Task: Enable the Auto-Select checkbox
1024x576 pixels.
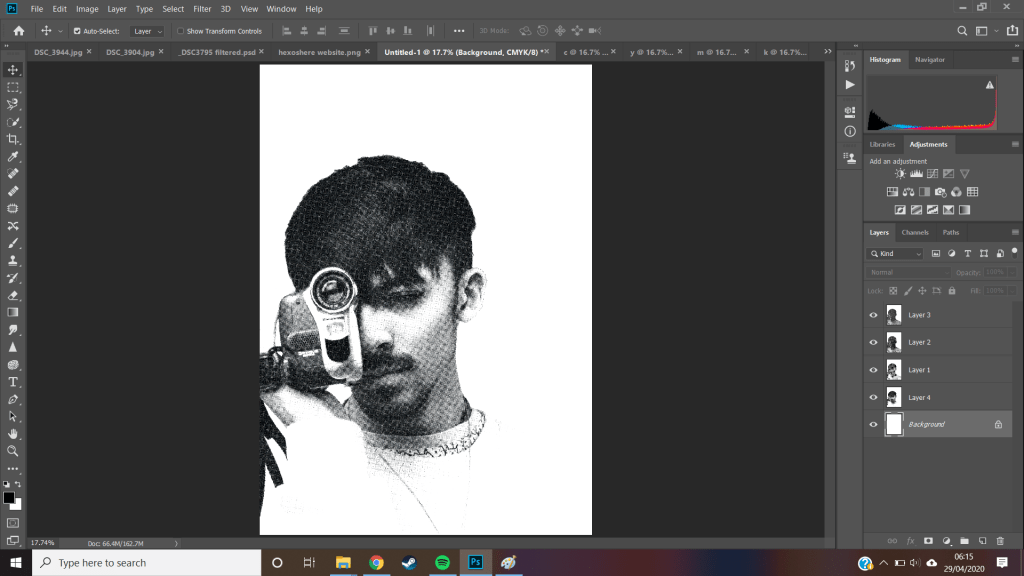Action: point(77,31)
